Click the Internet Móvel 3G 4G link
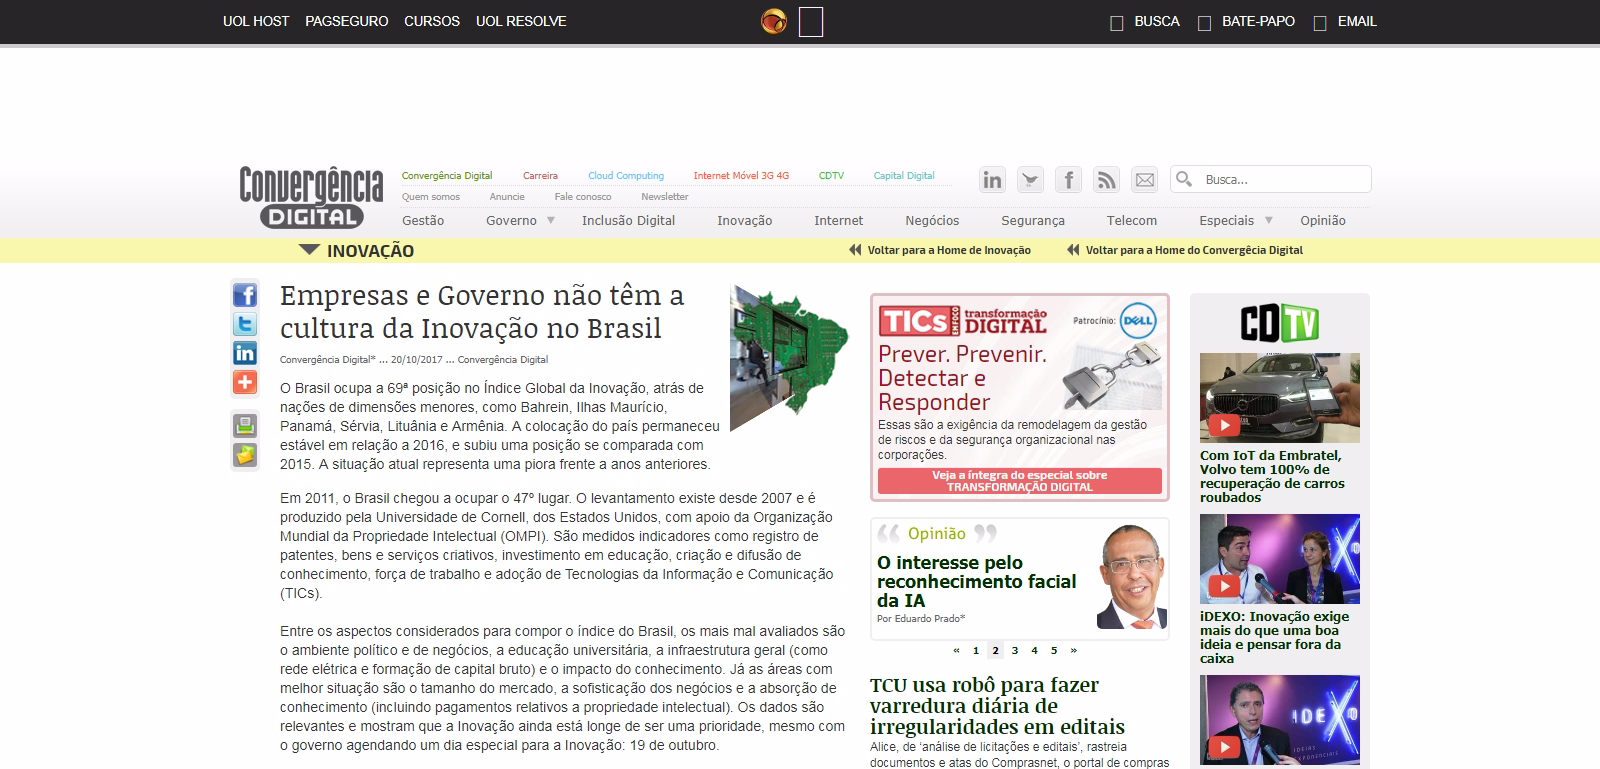The image size is (1600, 769). (741, 175)
